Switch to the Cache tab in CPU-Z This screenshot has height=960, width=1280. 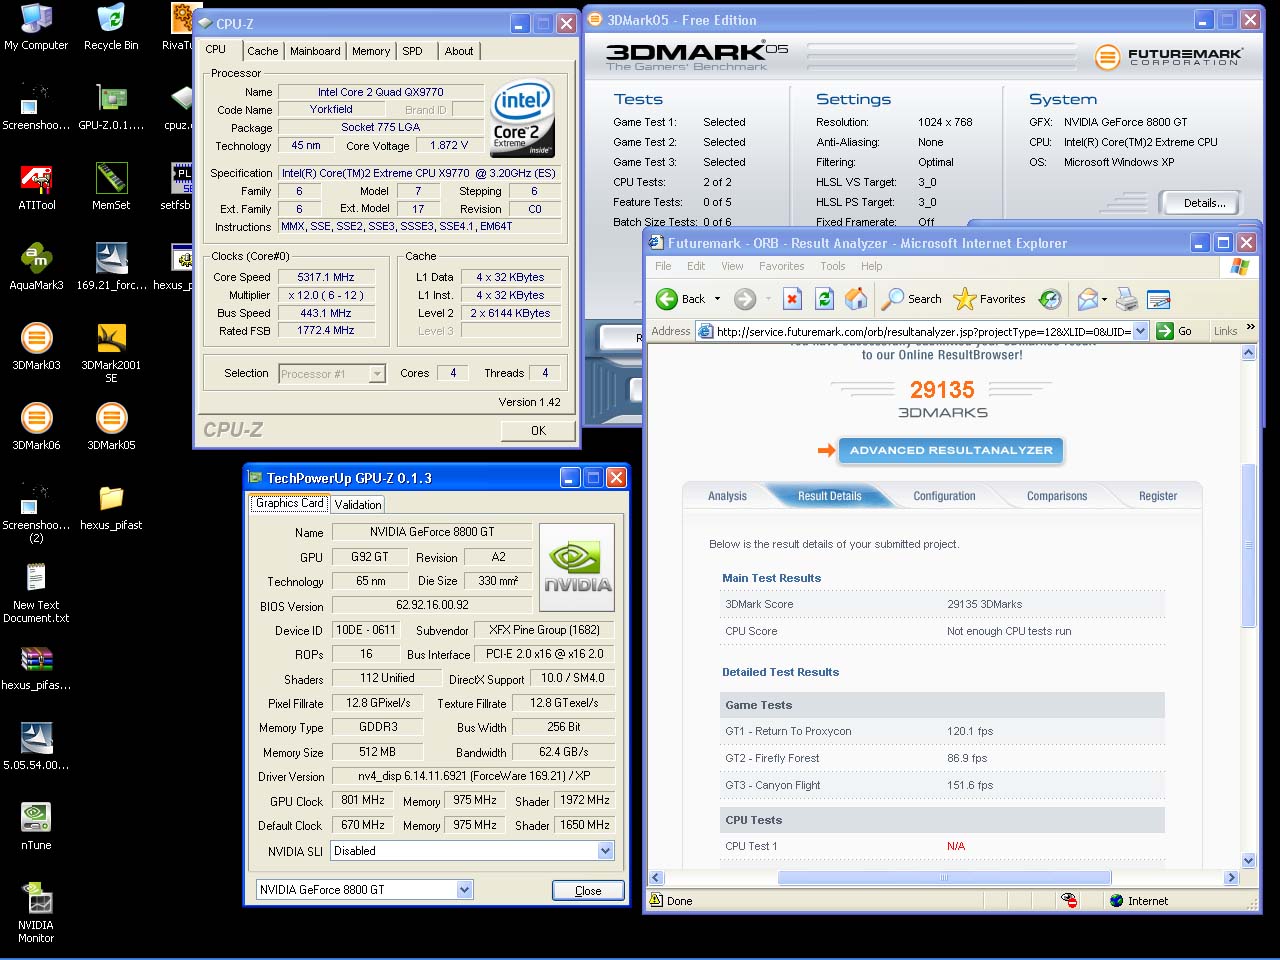263,51
